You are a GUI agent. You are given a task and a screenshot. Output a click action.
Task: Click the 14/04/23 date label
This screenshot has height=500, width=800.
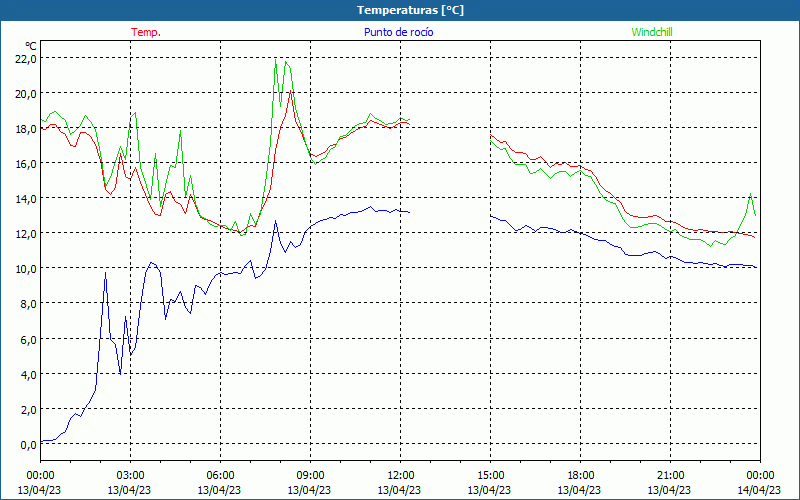pyautogui.click(x=759, y=490)
